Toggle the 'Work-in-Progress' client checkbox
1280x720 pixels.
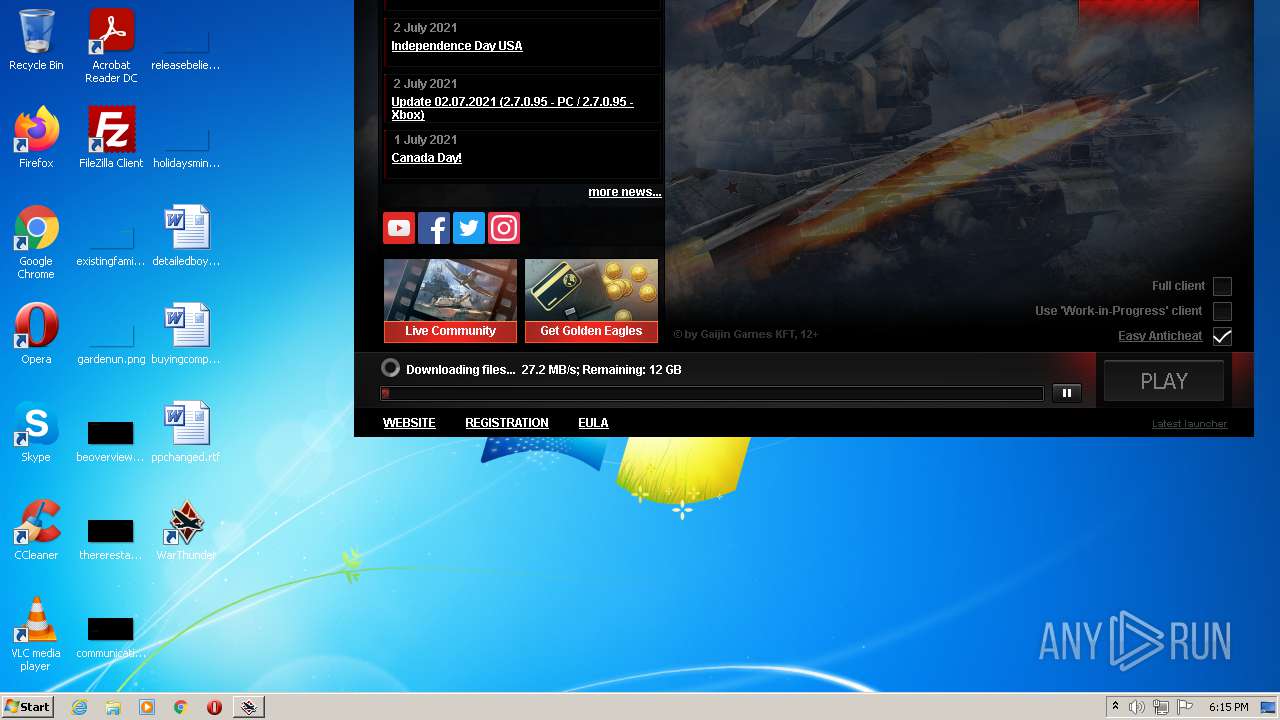click(1222, 311)
